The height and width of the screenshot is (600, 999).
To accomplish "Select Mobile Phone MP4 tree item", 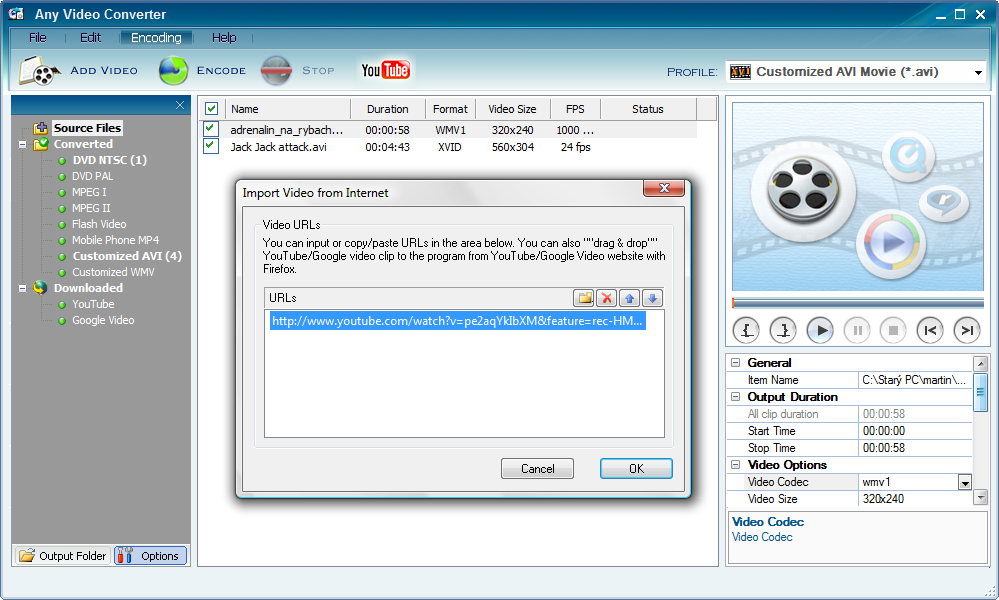I will click(x=115, y=240).
